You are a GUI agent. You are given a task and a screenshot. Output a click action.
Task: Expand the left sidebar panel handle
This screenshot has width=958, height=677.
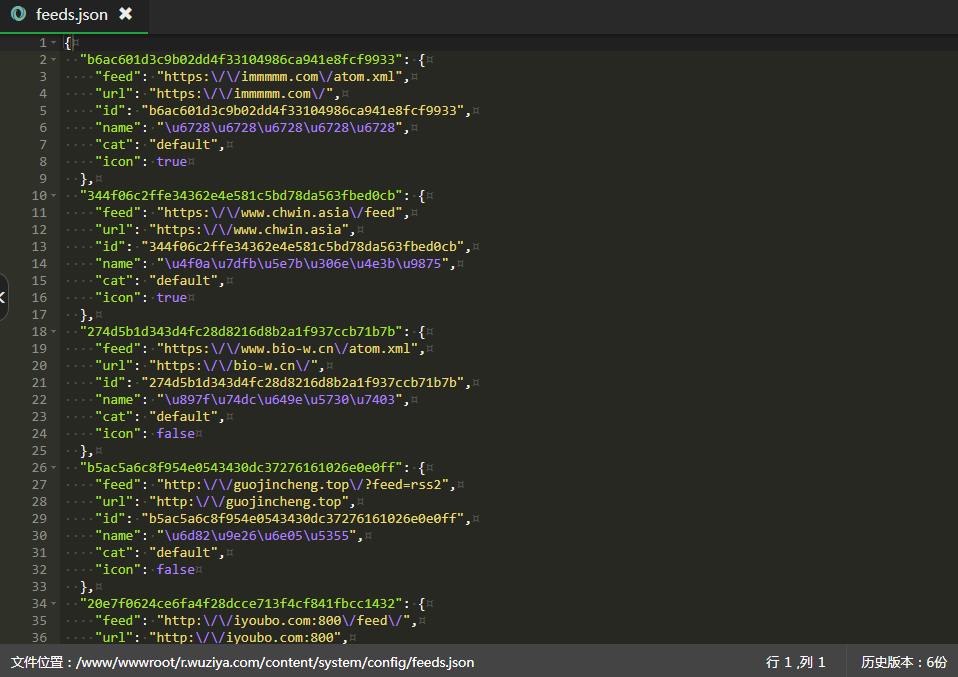[x=4, y=297]
